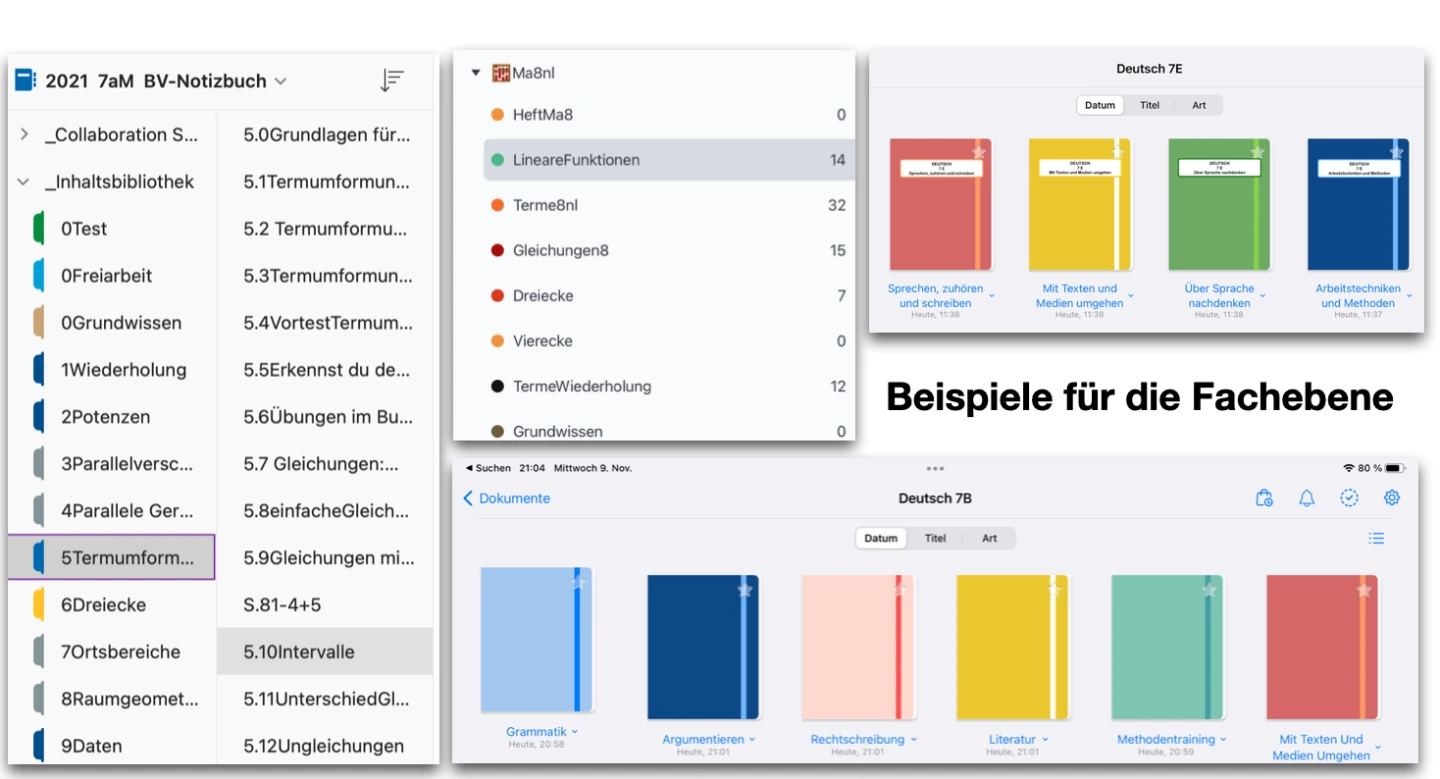1440x779 pixels.
Task: Collapse the _Inhaltsbibliothek section
Action: pos(24,182)
